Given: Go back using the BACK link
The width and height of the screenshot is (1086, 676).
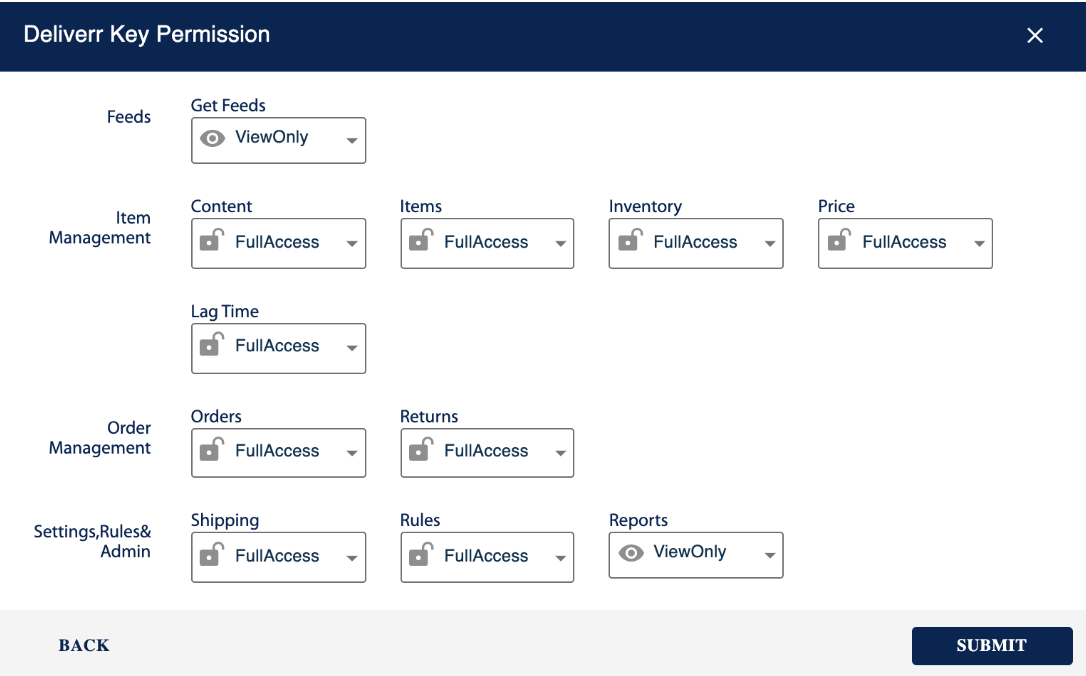Looking at the screenshot, I should pos(84,646).
